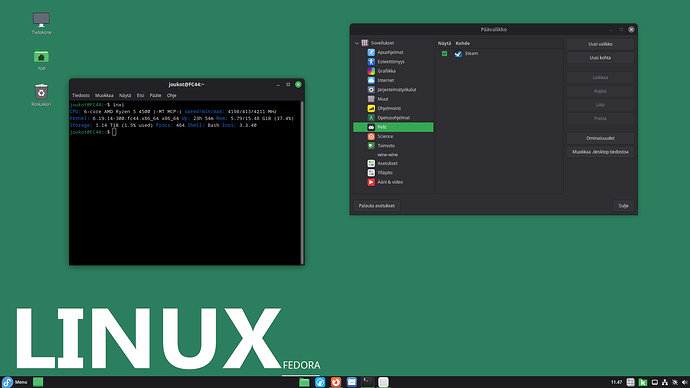
Task: Select the Science category icon
Action: (371, 136)
